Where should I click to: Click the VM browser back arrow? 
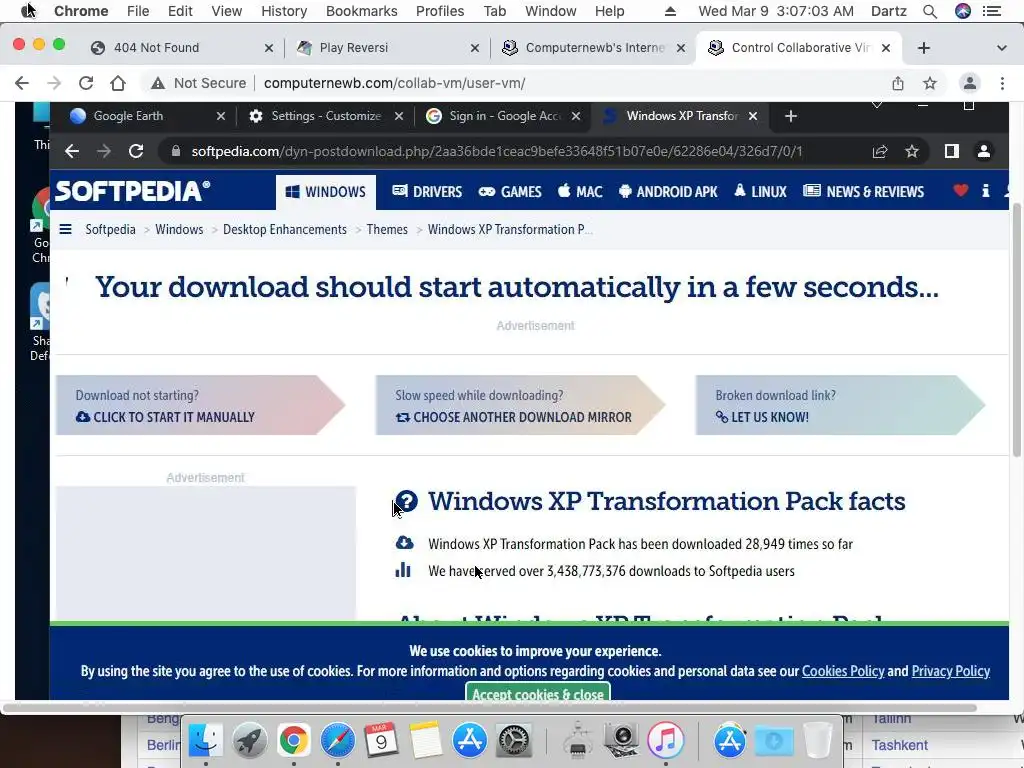tap(72, 151)
